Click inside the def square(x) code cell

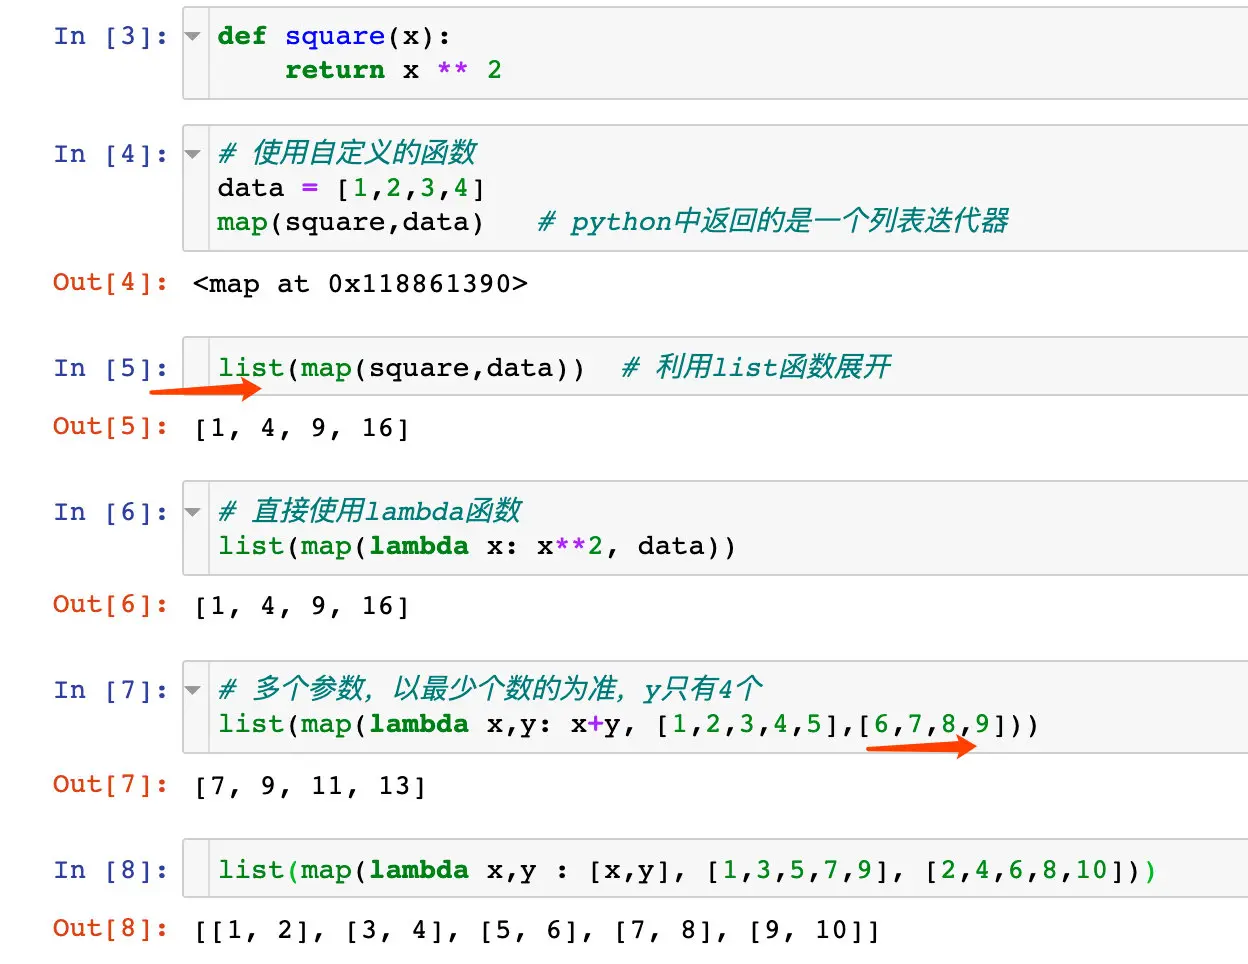[715, 53]
